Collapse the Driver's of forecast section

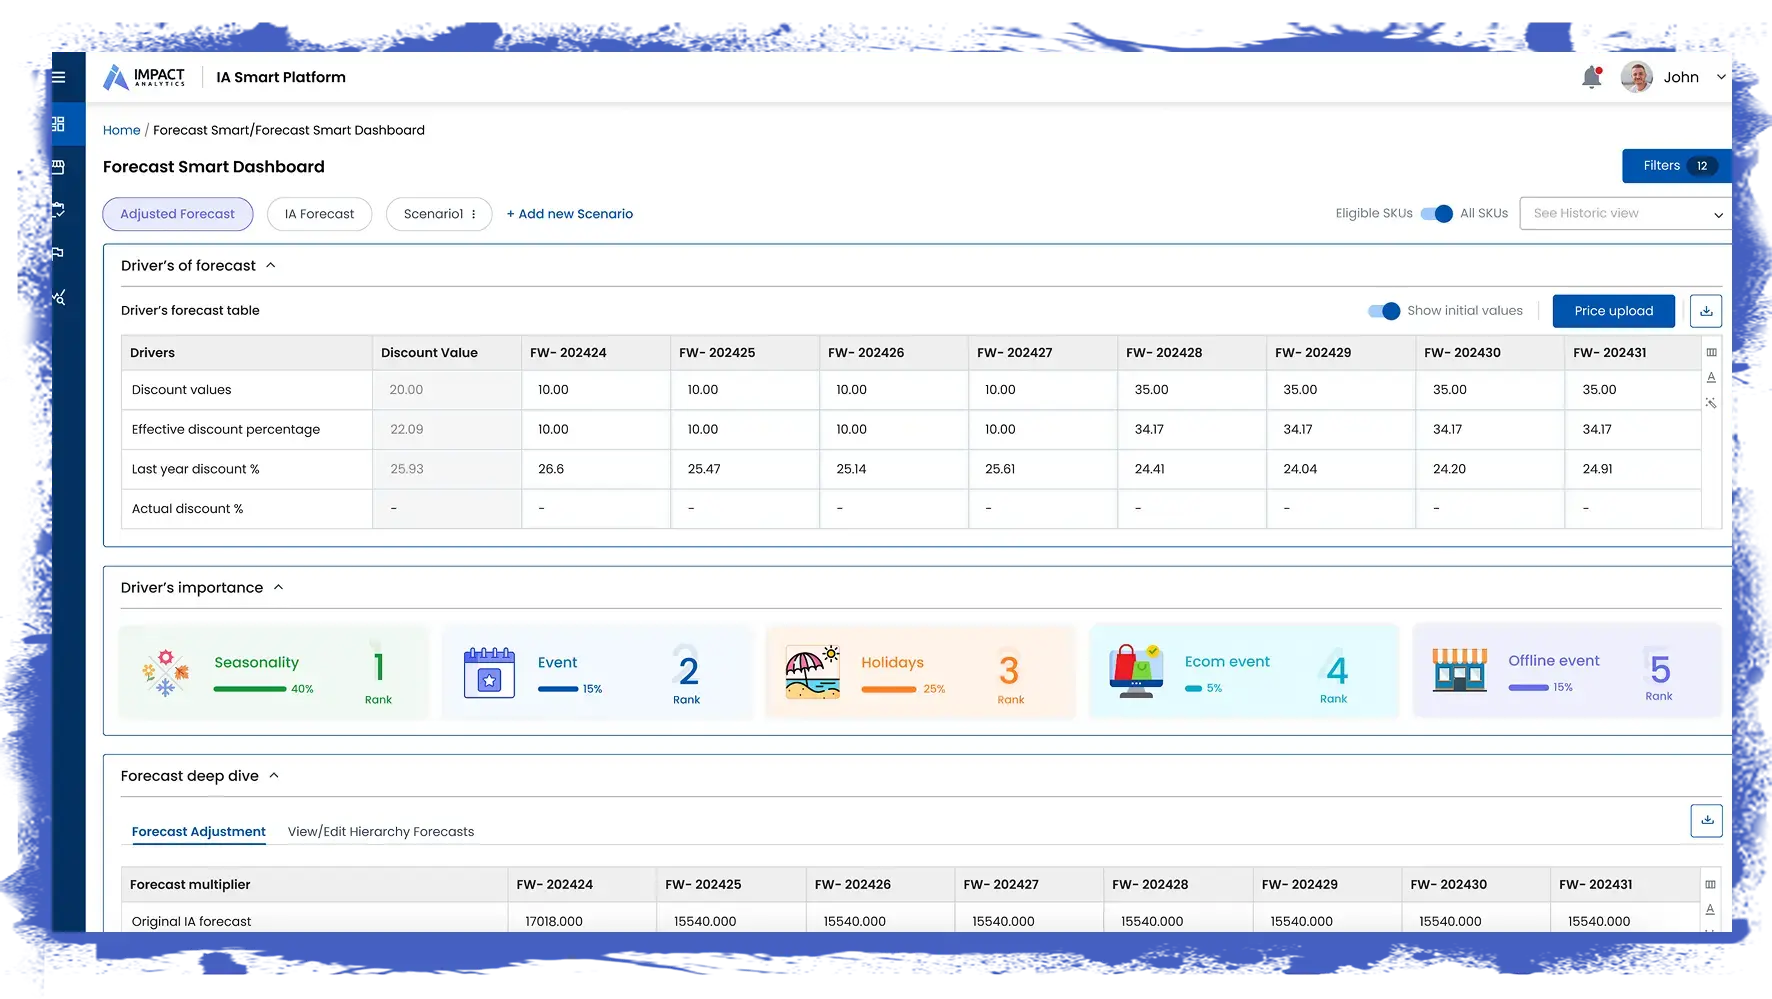tap(270, 266)
